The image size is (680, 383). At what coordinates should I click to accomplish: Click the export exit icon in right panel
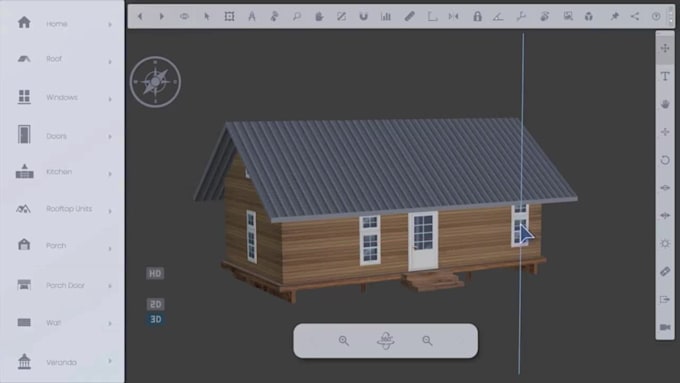coord(665,299)
